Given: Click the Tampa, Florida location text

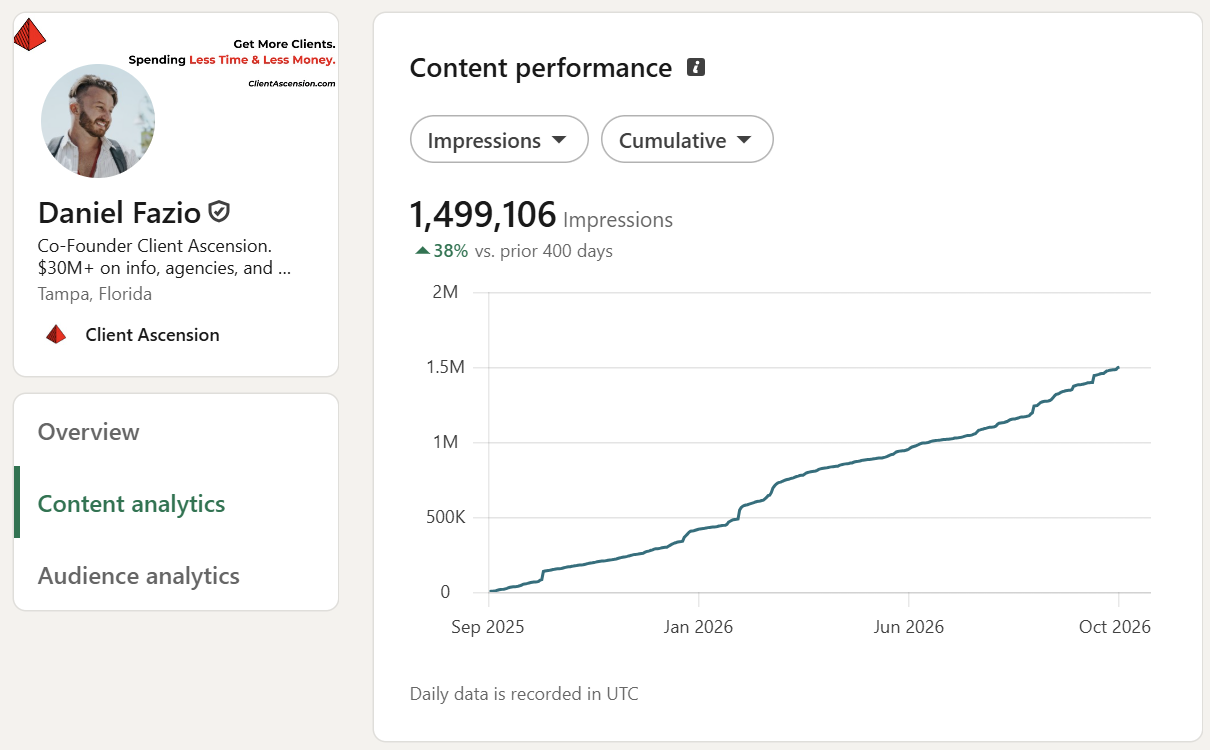Looking at the screenshot, I should pyautogui.click(x=95, y=294).
